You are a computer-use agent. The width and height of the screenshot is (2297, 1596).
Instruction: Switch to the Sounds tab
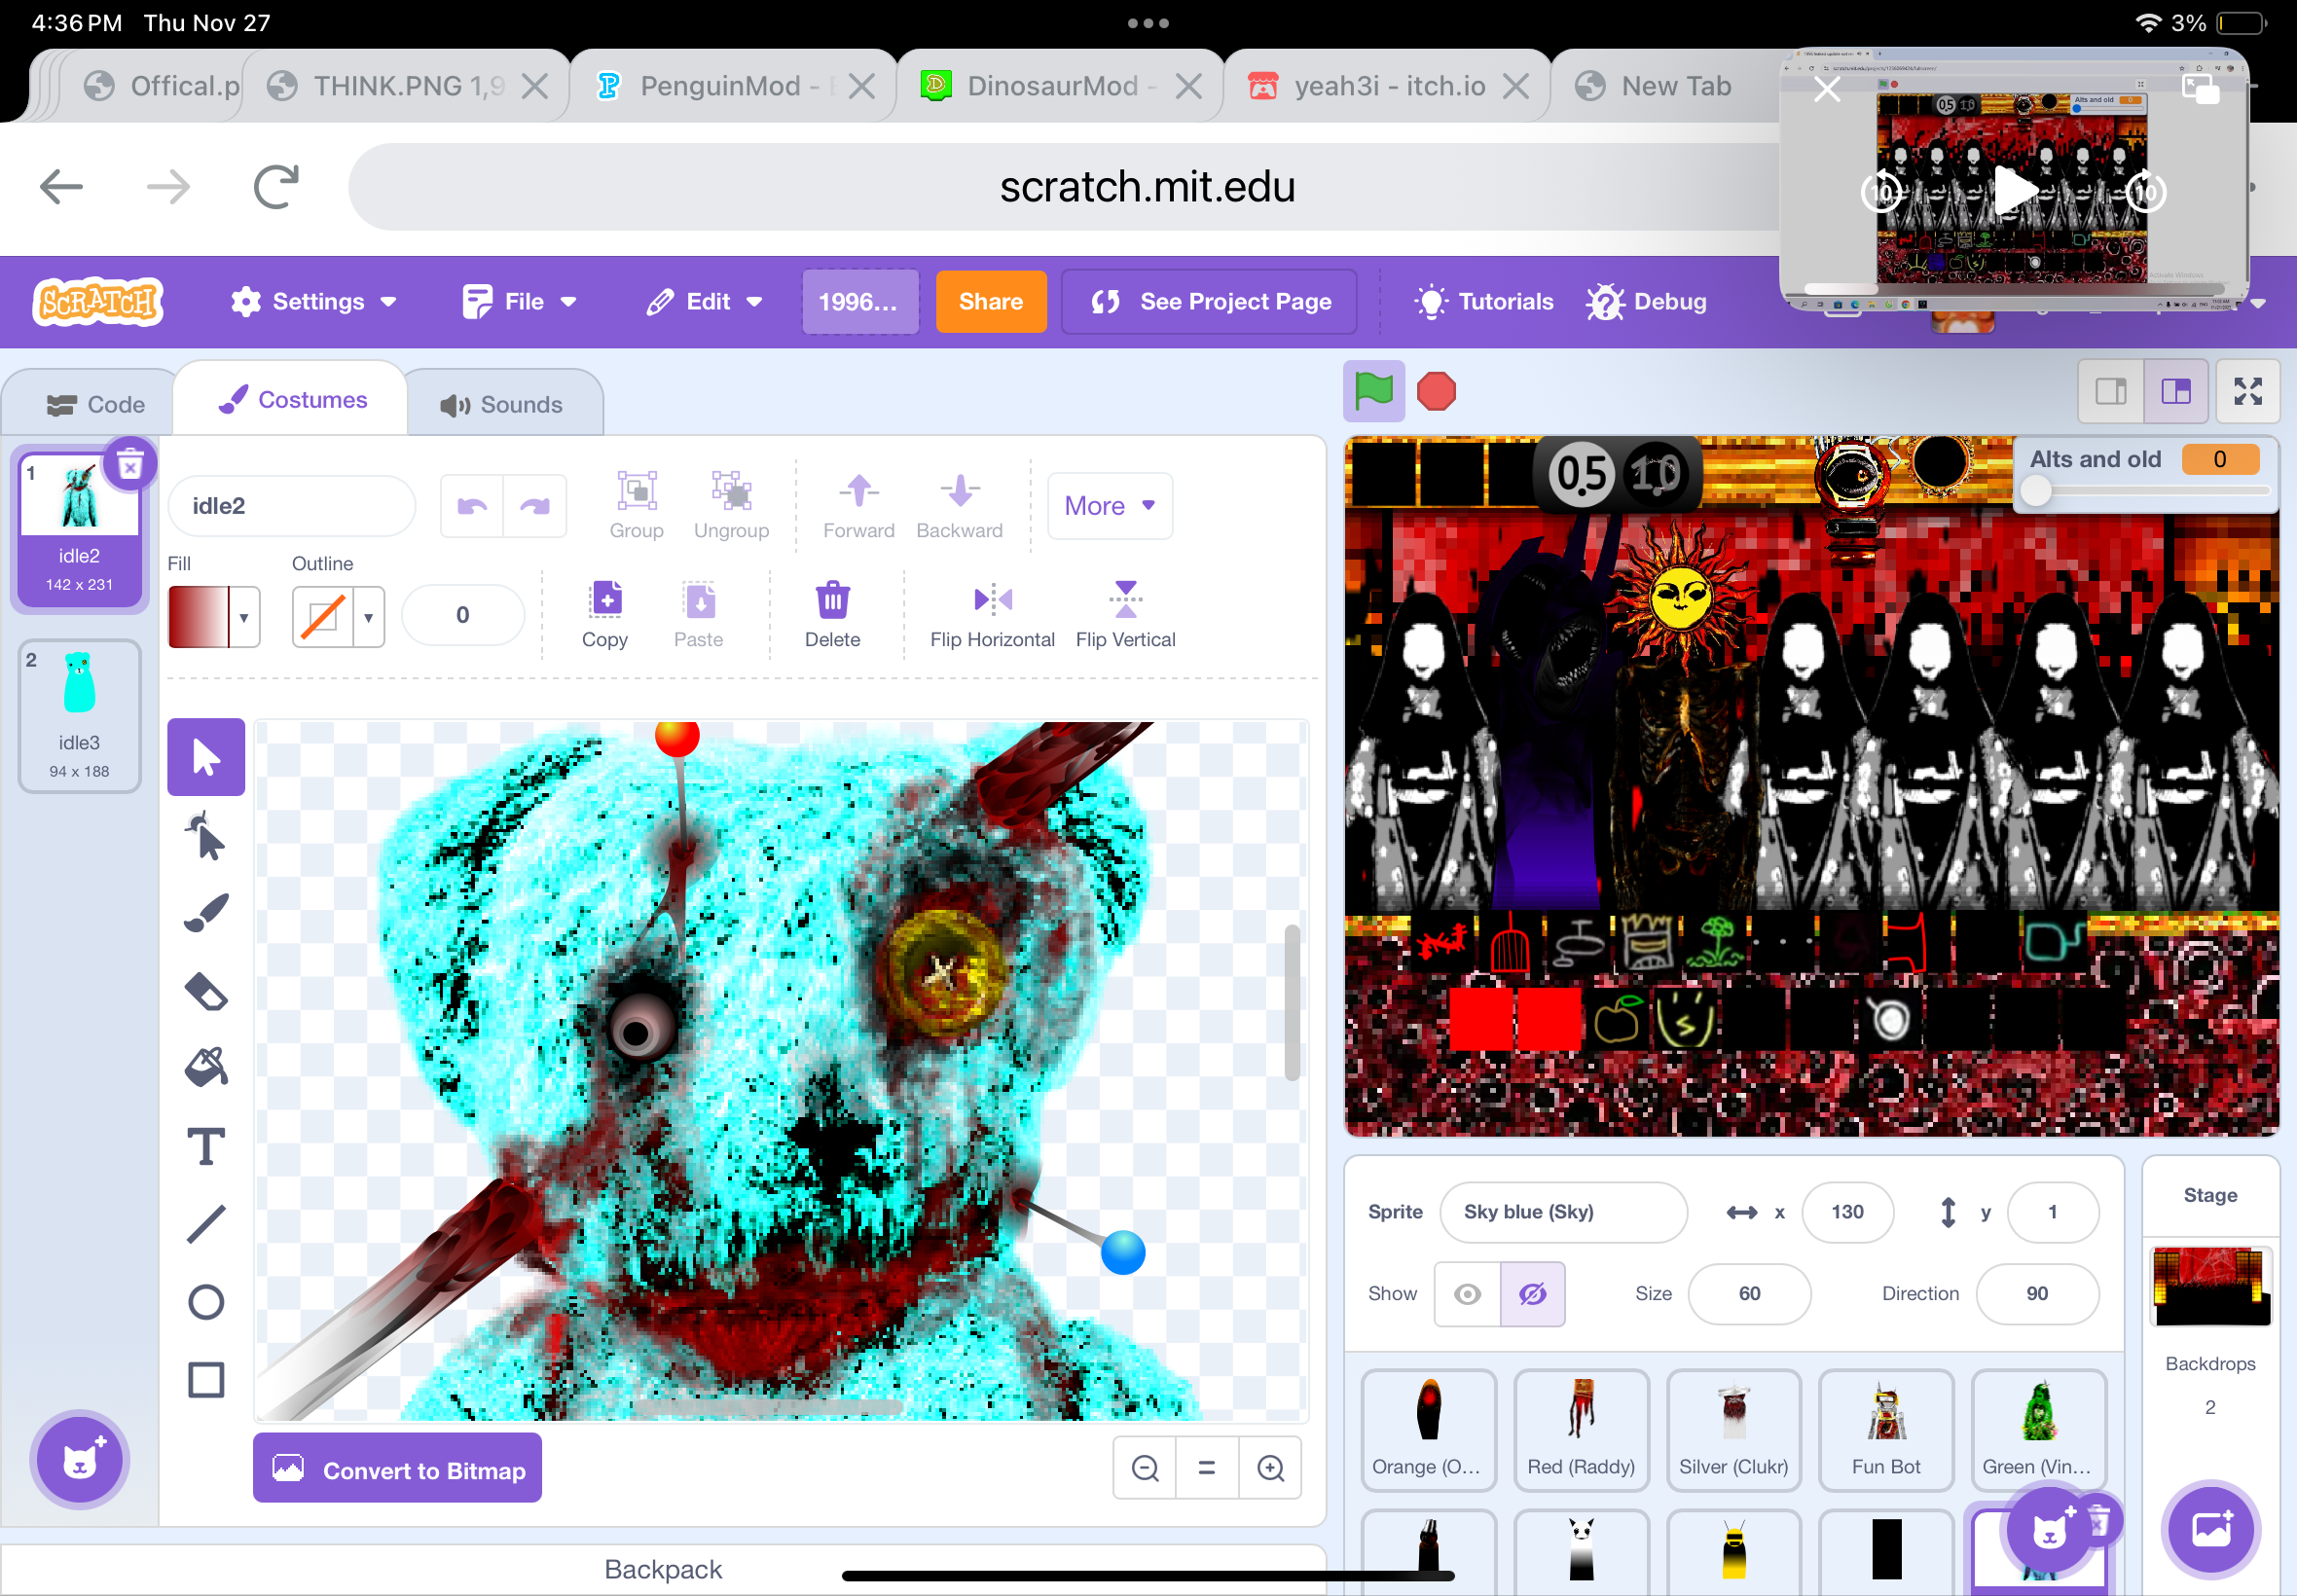point(503,404)
